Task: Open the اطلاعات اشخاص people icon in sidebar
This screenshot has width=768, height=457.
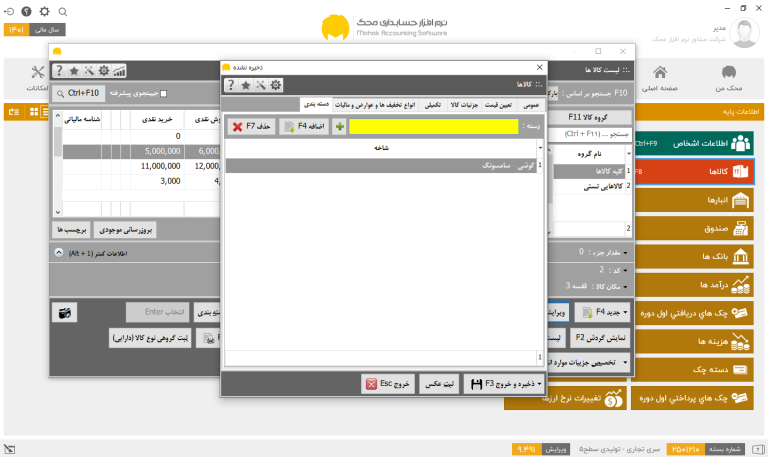Action: pos(741,143)
